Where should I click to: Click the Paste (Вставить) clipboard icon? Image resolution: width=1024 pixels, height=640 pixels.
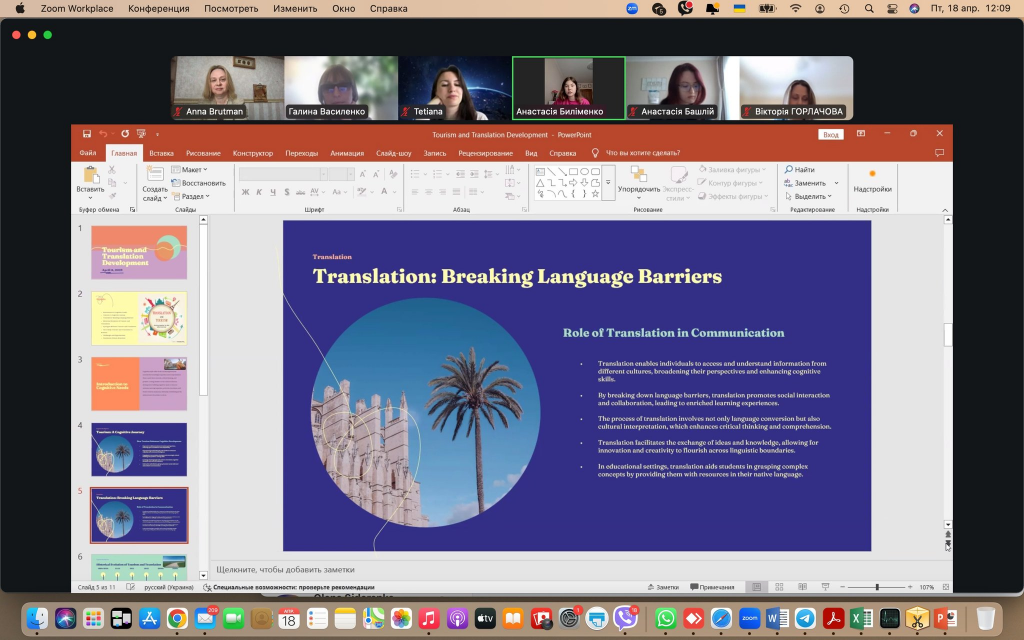point(90,176)
